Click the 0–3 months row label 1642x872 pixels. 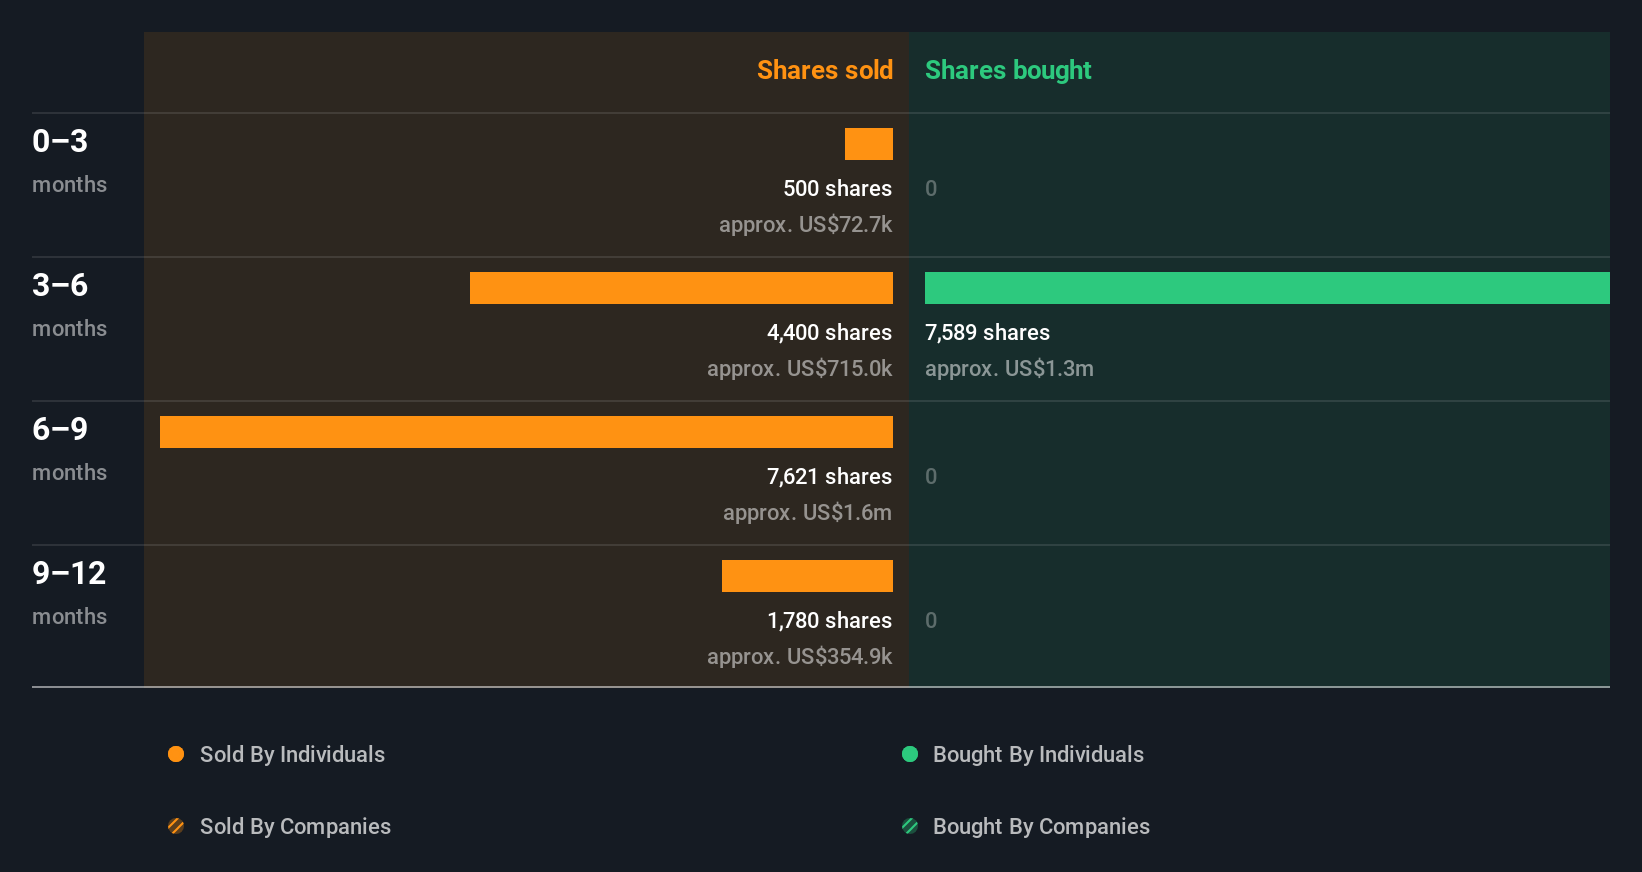[69, 160]
